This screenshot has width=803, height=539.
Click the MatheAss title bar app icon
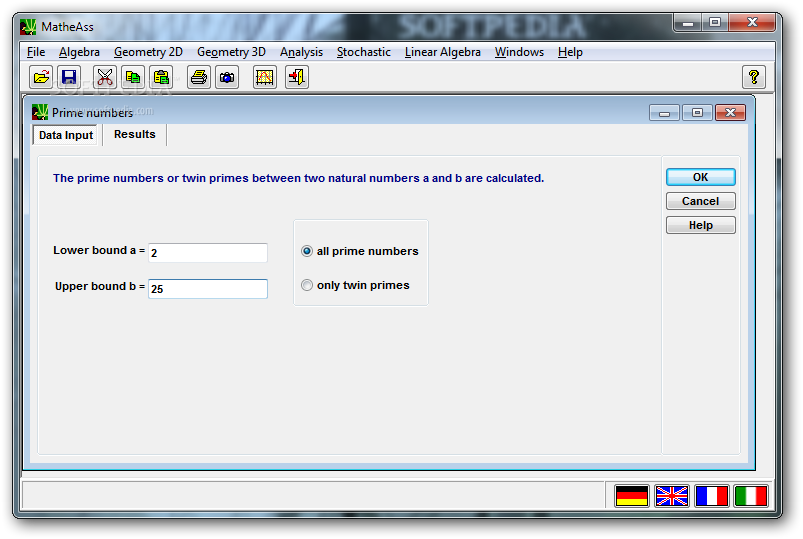click(28, 27)
